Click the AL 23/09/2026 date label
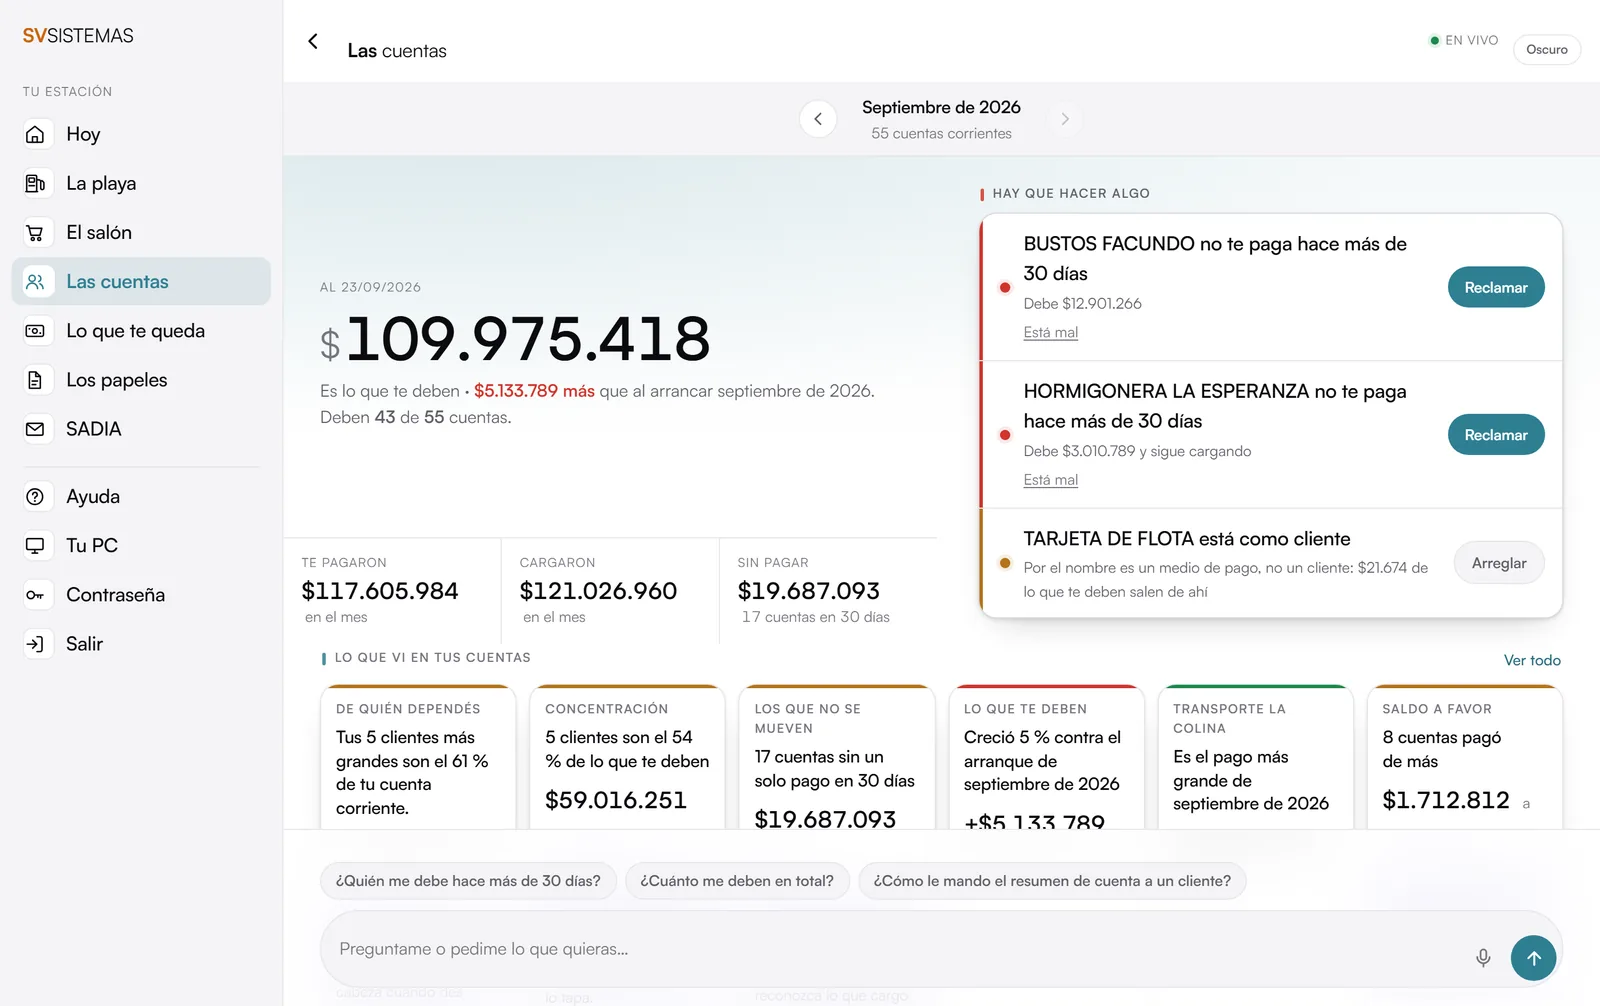This screenshot has width=1600, height=1006. pyautogui.click(x=370, y=287)
